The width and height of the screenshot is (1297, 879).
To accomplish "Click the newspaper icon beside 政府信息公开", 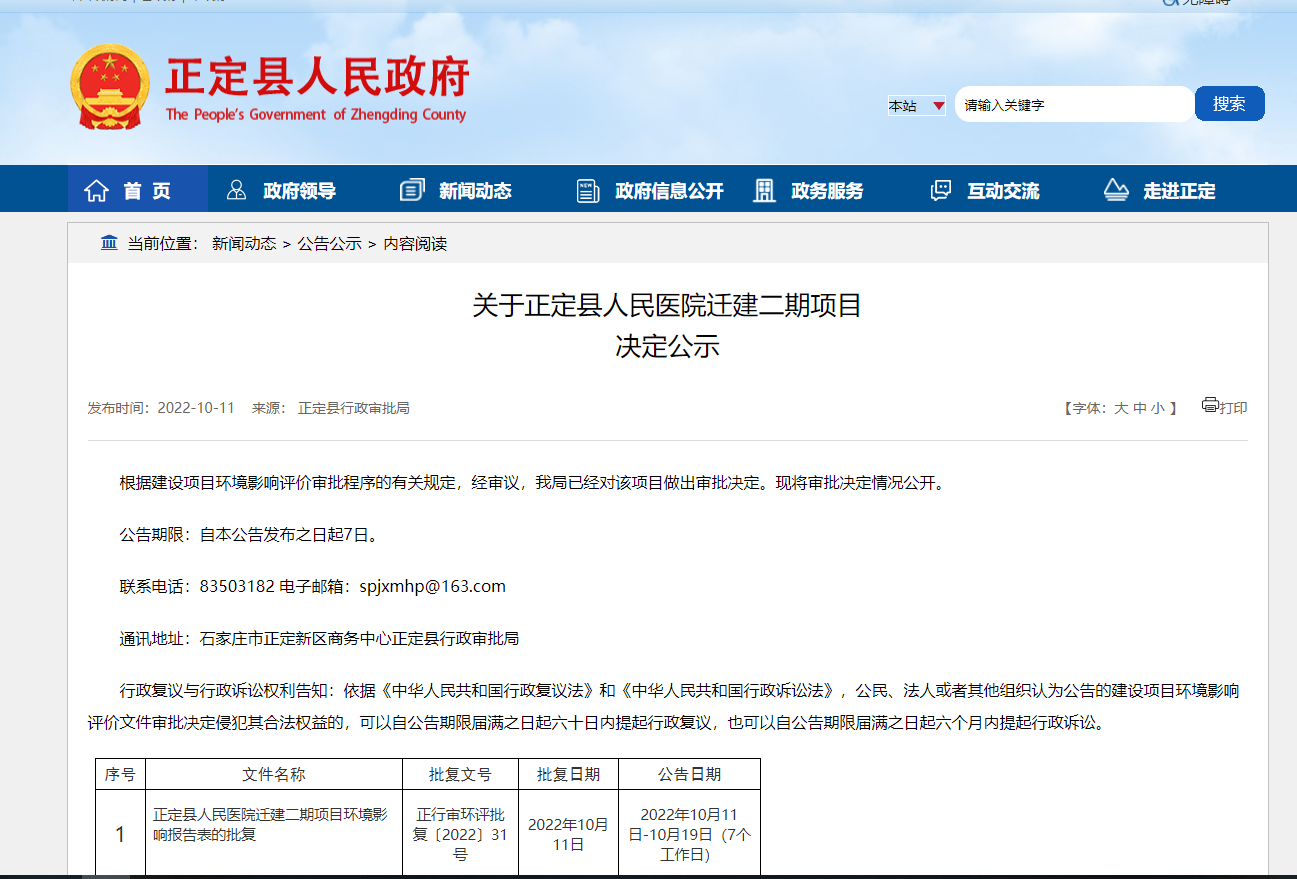I will click(x=588, y=190).
